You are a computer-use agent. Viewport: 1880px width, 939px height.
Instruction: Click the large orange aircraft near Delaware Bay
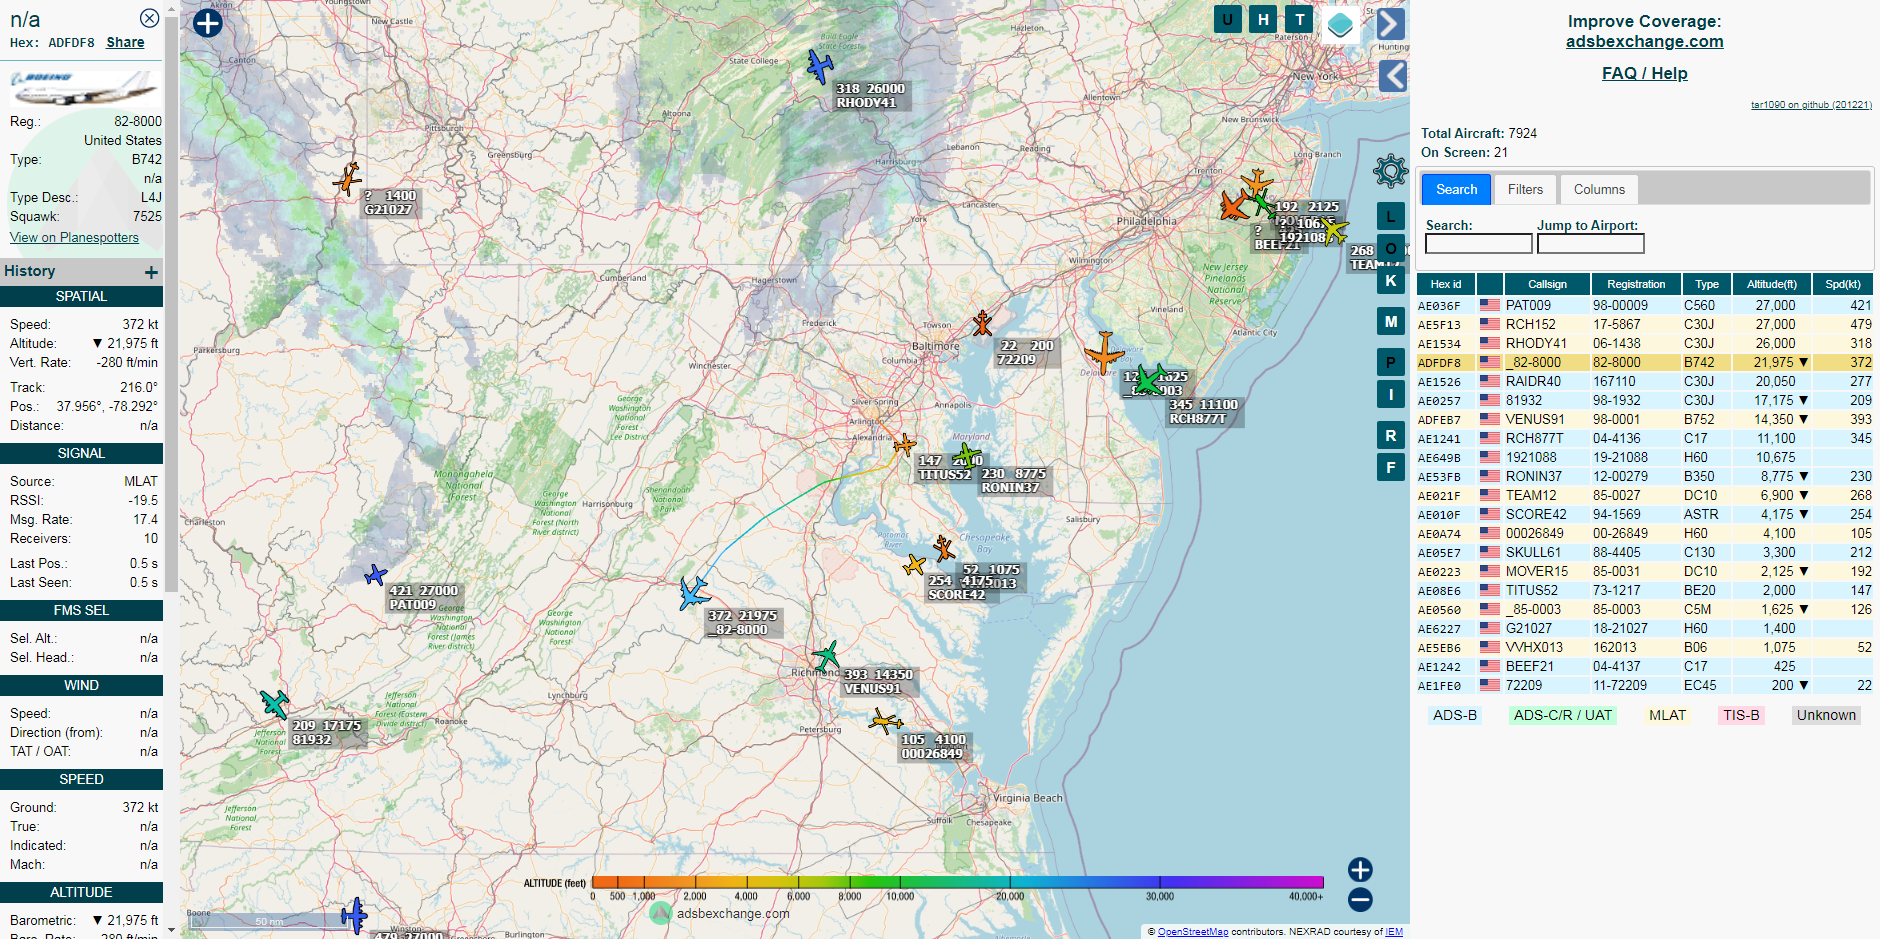[x=1104, y=353]
